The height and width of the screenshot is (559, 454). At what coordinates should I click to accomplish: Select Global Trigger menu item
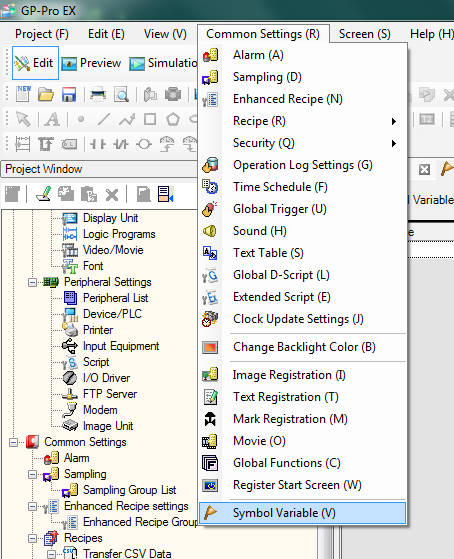coord(302,209)
